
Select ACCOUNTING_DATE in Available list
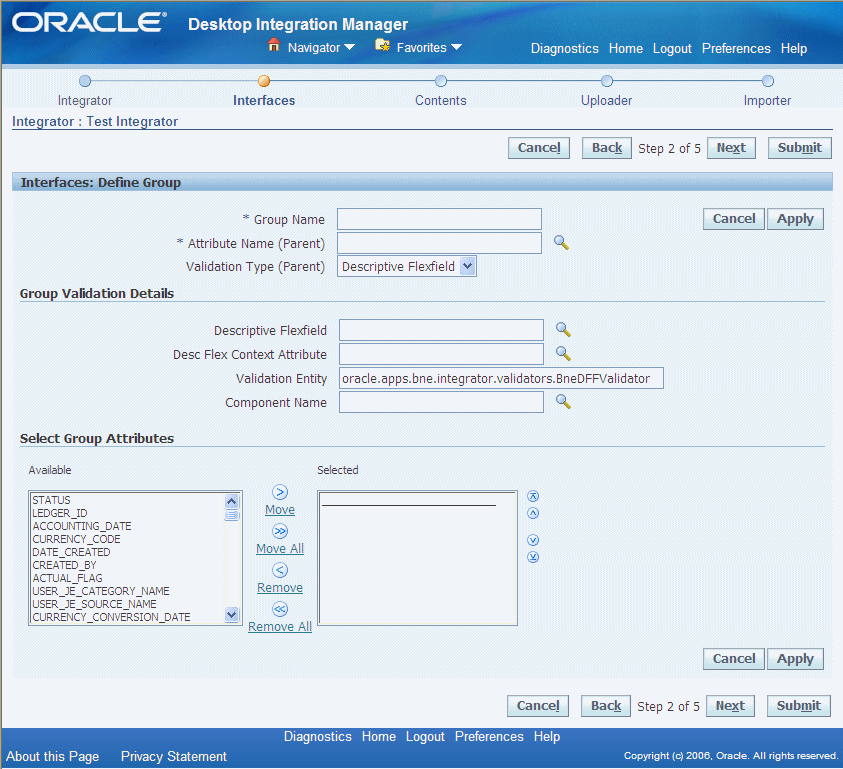click(x=82, y=526)
